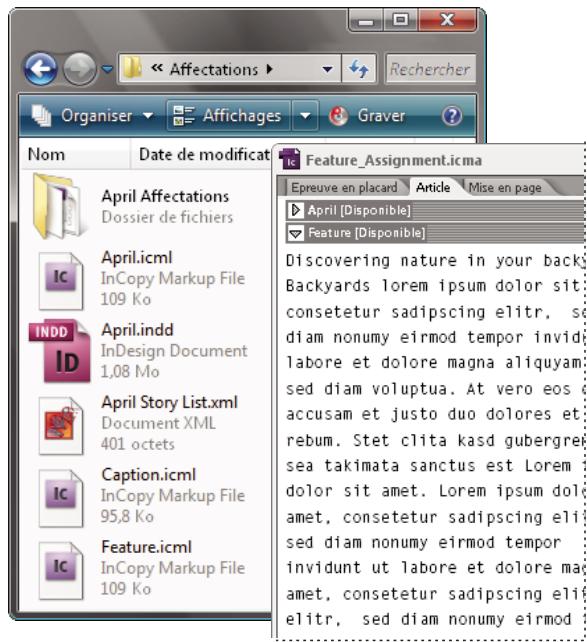Expand the April [Disponible] story triangle

click(x=295, y=210)
